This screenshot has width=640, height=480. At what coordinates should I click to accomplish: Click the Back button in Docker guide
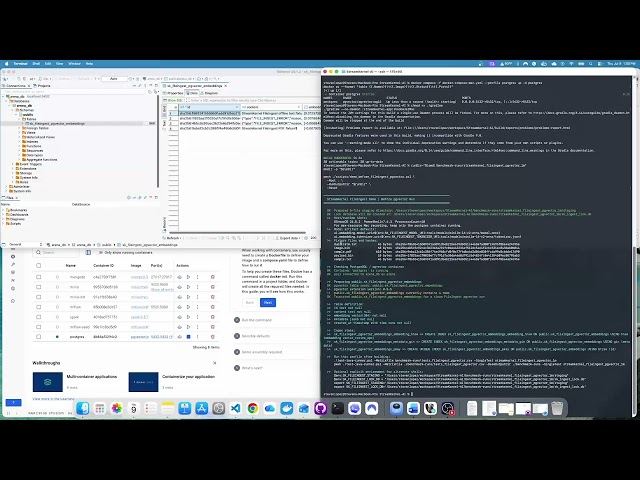[x=249, y=302]
